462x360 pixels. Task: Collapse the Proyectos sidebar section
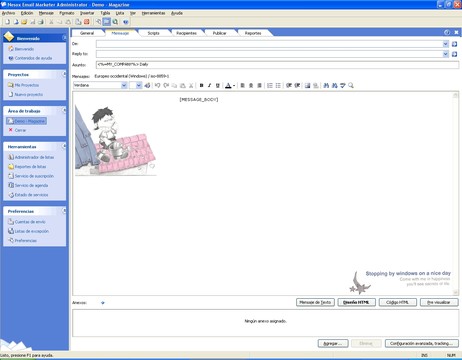[64, 74]
